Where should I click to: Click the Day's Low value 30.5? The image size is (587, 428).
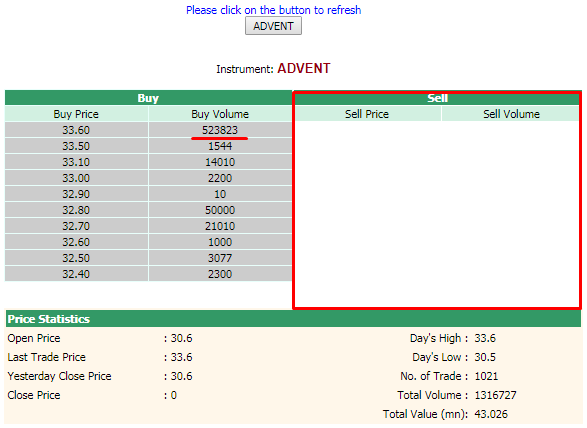pyautogui.click(x=485, y=357)
